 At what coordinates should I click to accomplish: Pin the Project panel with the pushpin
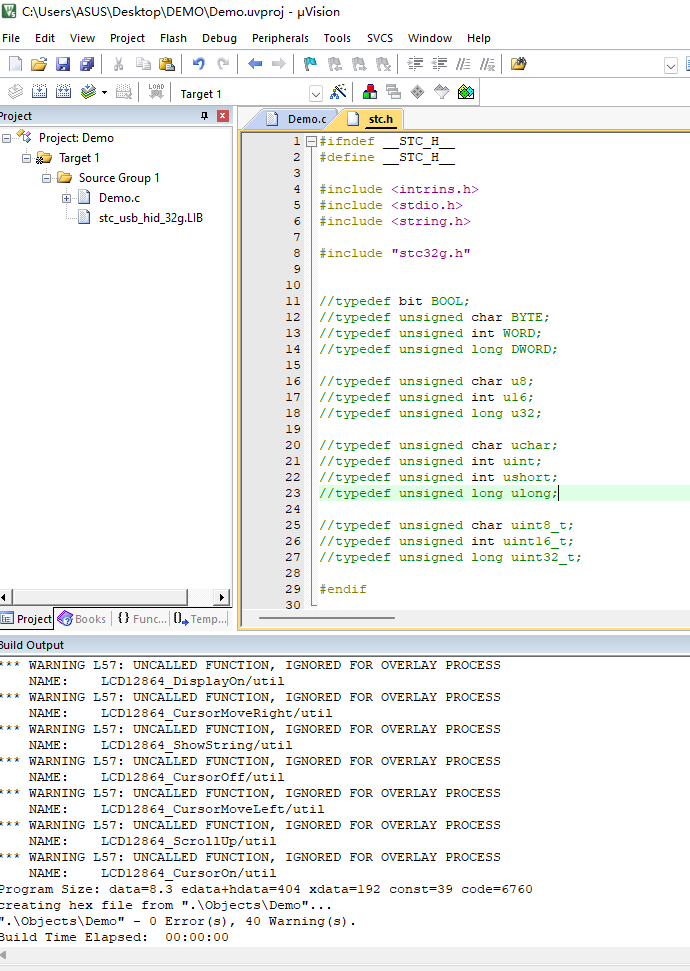(x=204, y=116)
